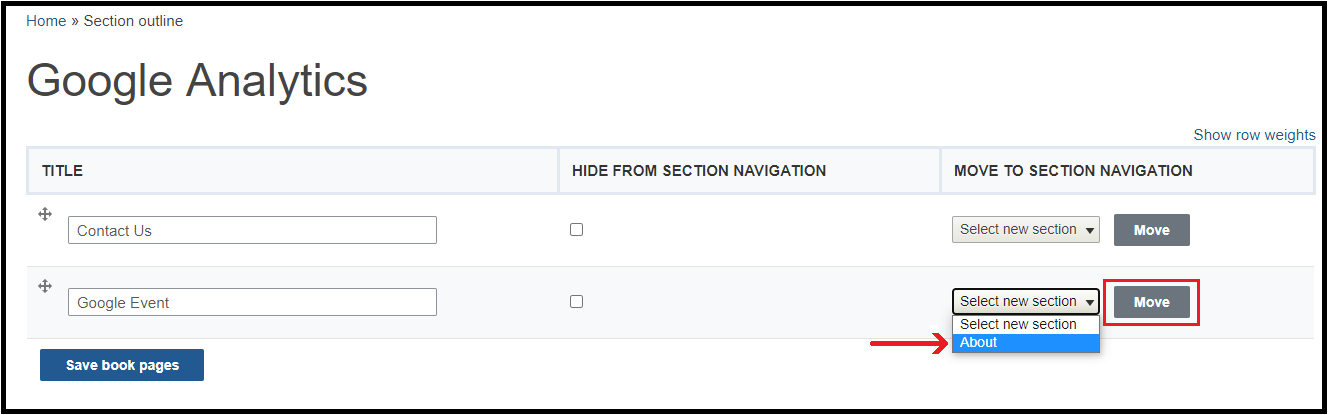
Task: Click Move button for Contact Us
Action: [1152, 230]
